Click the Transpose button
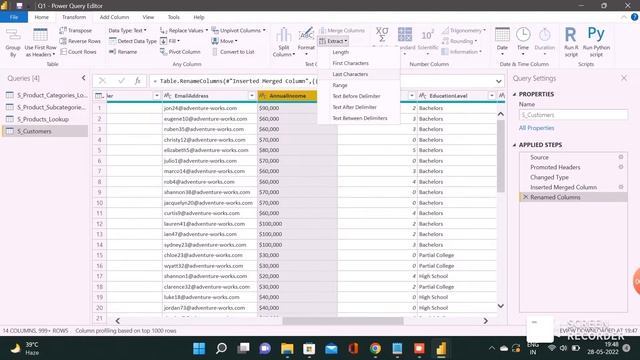 [76, 31]
